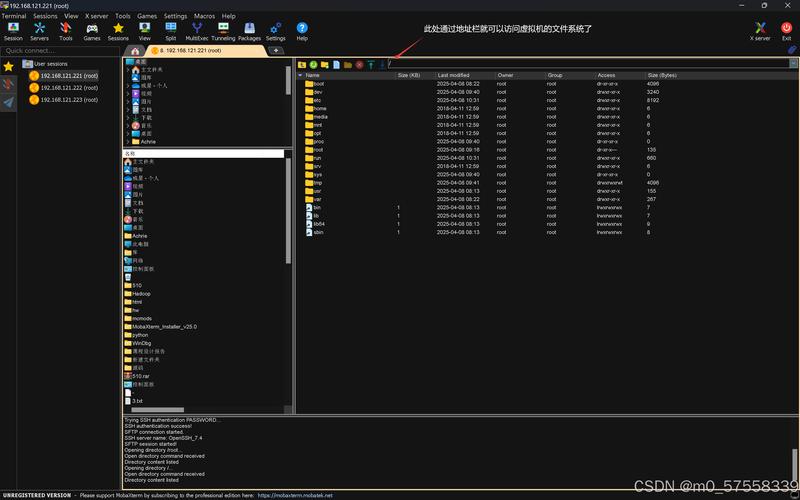Expand the 下载 node in local tree
The image size is (800, 500).
pos(129,117)
